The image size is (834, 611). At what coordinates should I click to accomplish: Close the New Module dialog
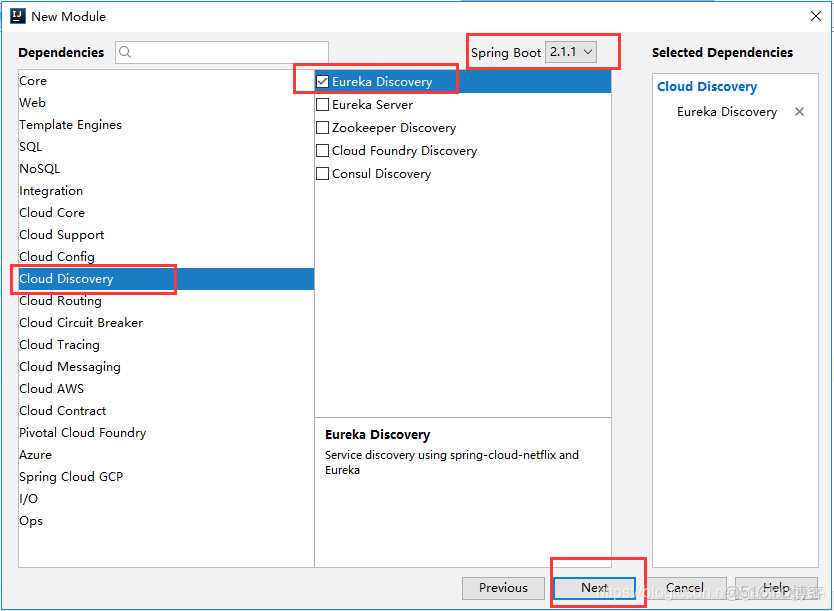(815, 16)
